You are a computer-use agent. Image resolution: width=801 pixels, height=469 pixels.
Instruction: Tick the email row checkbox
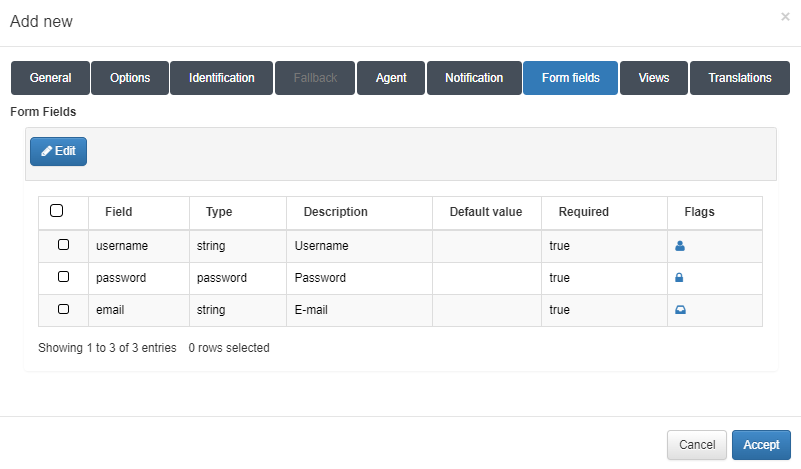pos(64,309)
